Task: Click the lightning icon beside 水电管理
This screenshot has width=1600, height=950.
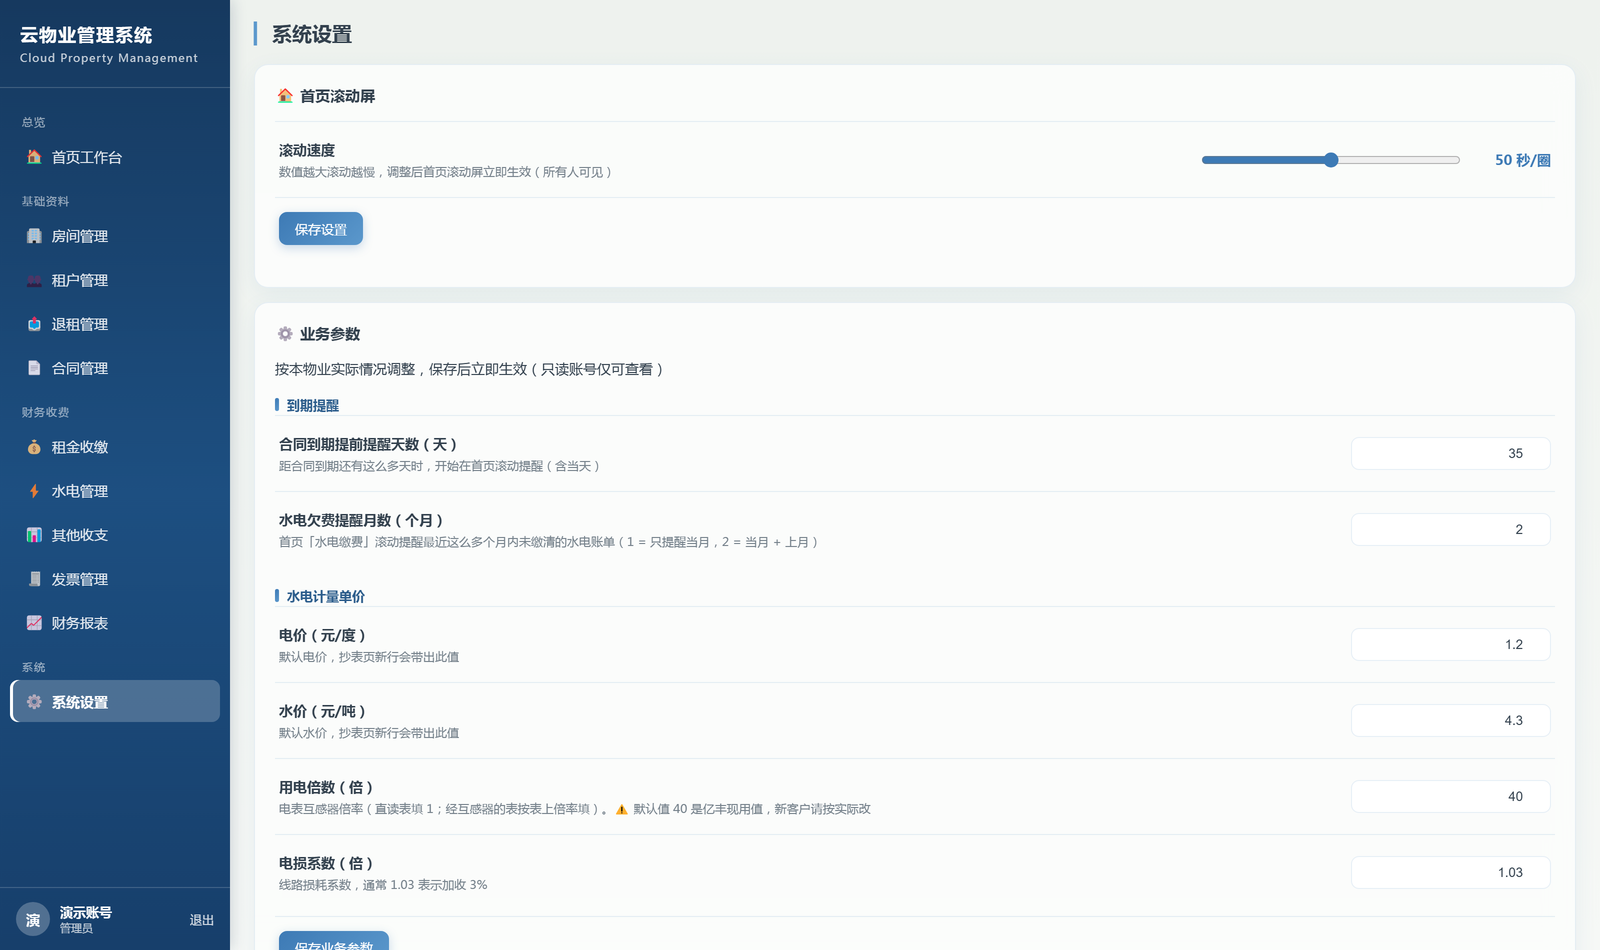Action: click(34, 491)
